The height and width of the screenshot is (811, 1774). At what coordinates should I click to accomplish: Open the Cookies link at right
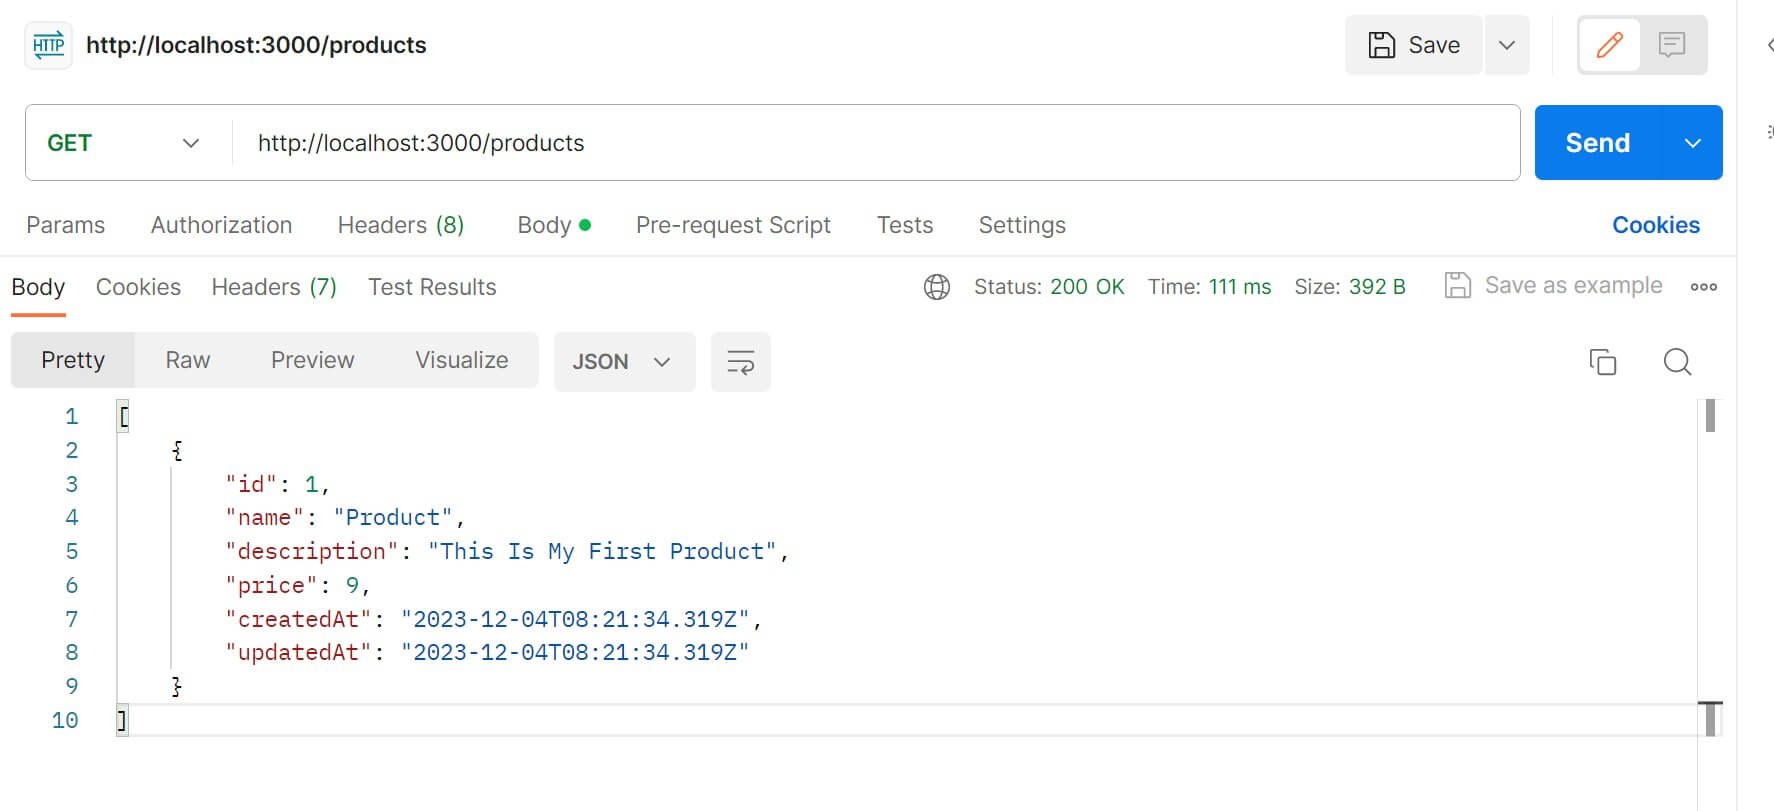1656,225
